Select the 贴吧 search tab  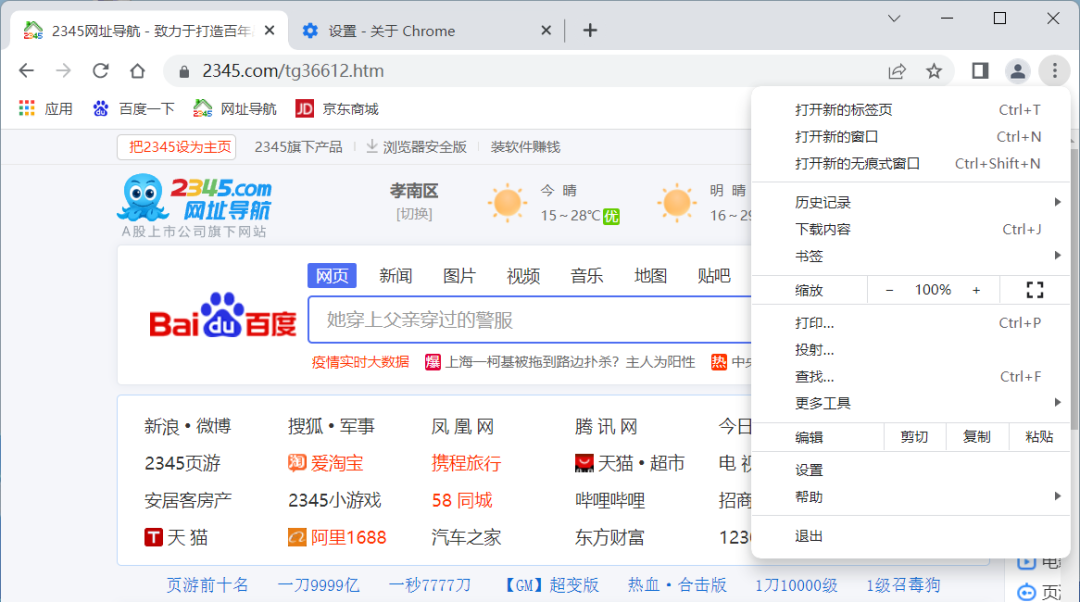click(x=714, y=276)
